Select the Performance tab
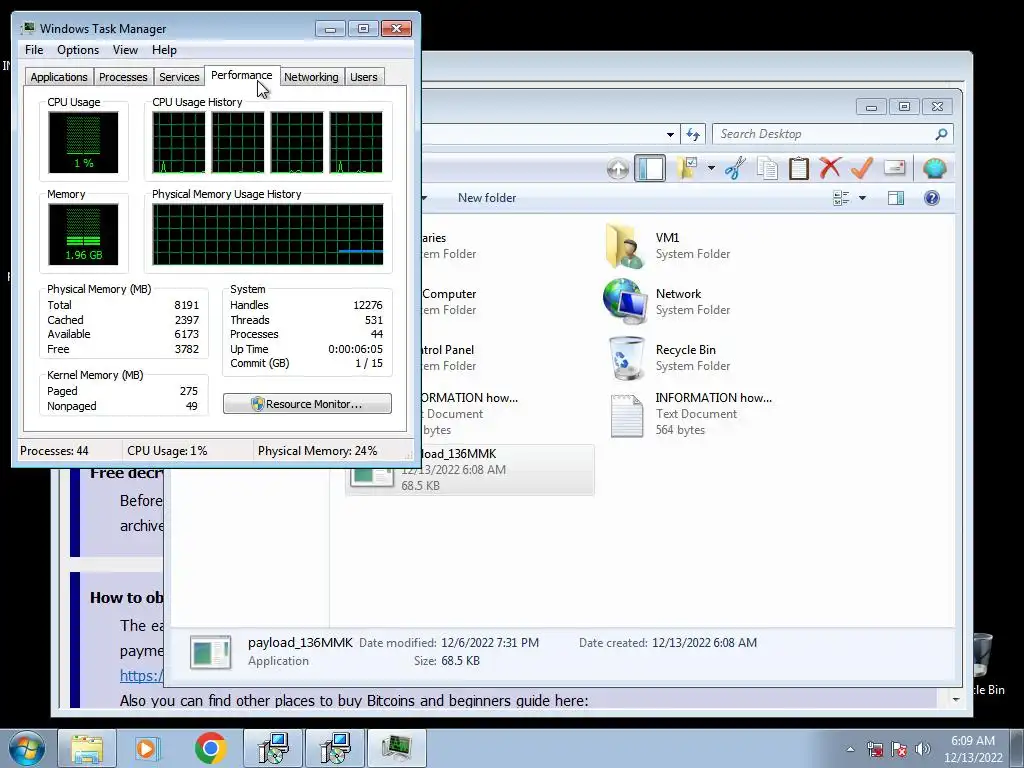The height and width of the screenshot is (768, 1024). pos(242,75)
